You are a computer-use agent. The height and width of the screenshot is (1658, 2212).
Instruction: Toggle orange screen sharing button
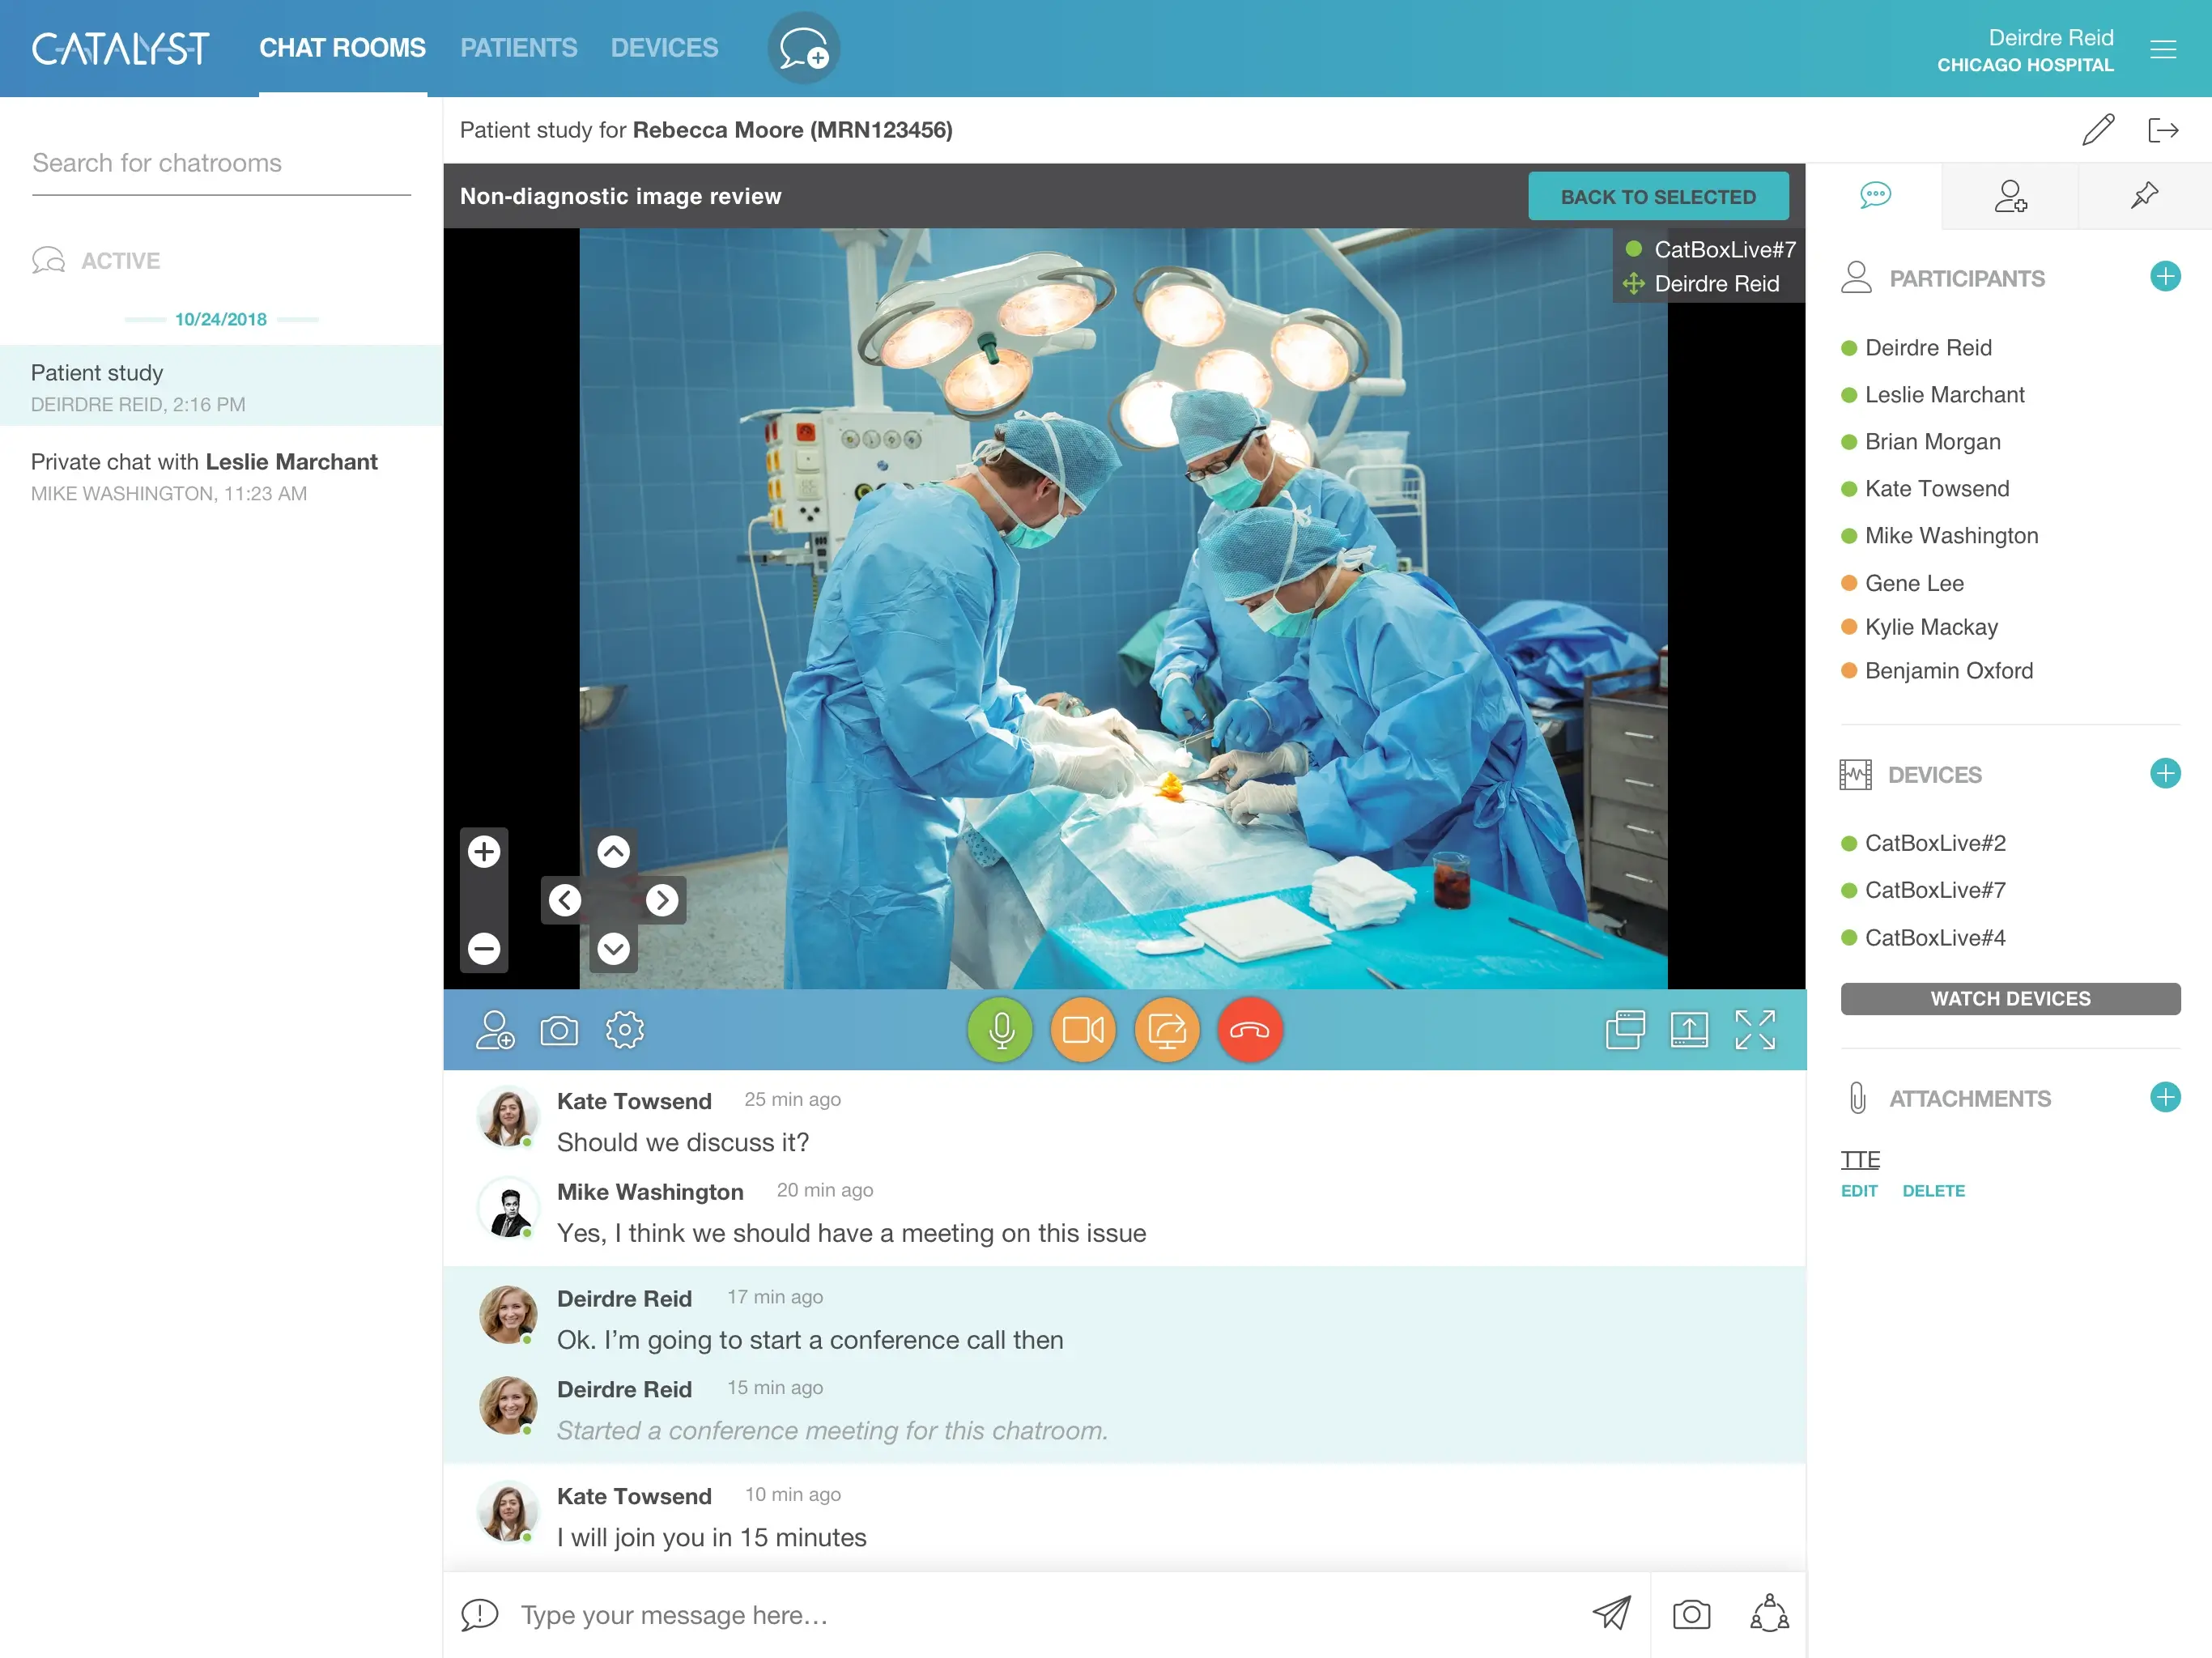(1166, 1030)
